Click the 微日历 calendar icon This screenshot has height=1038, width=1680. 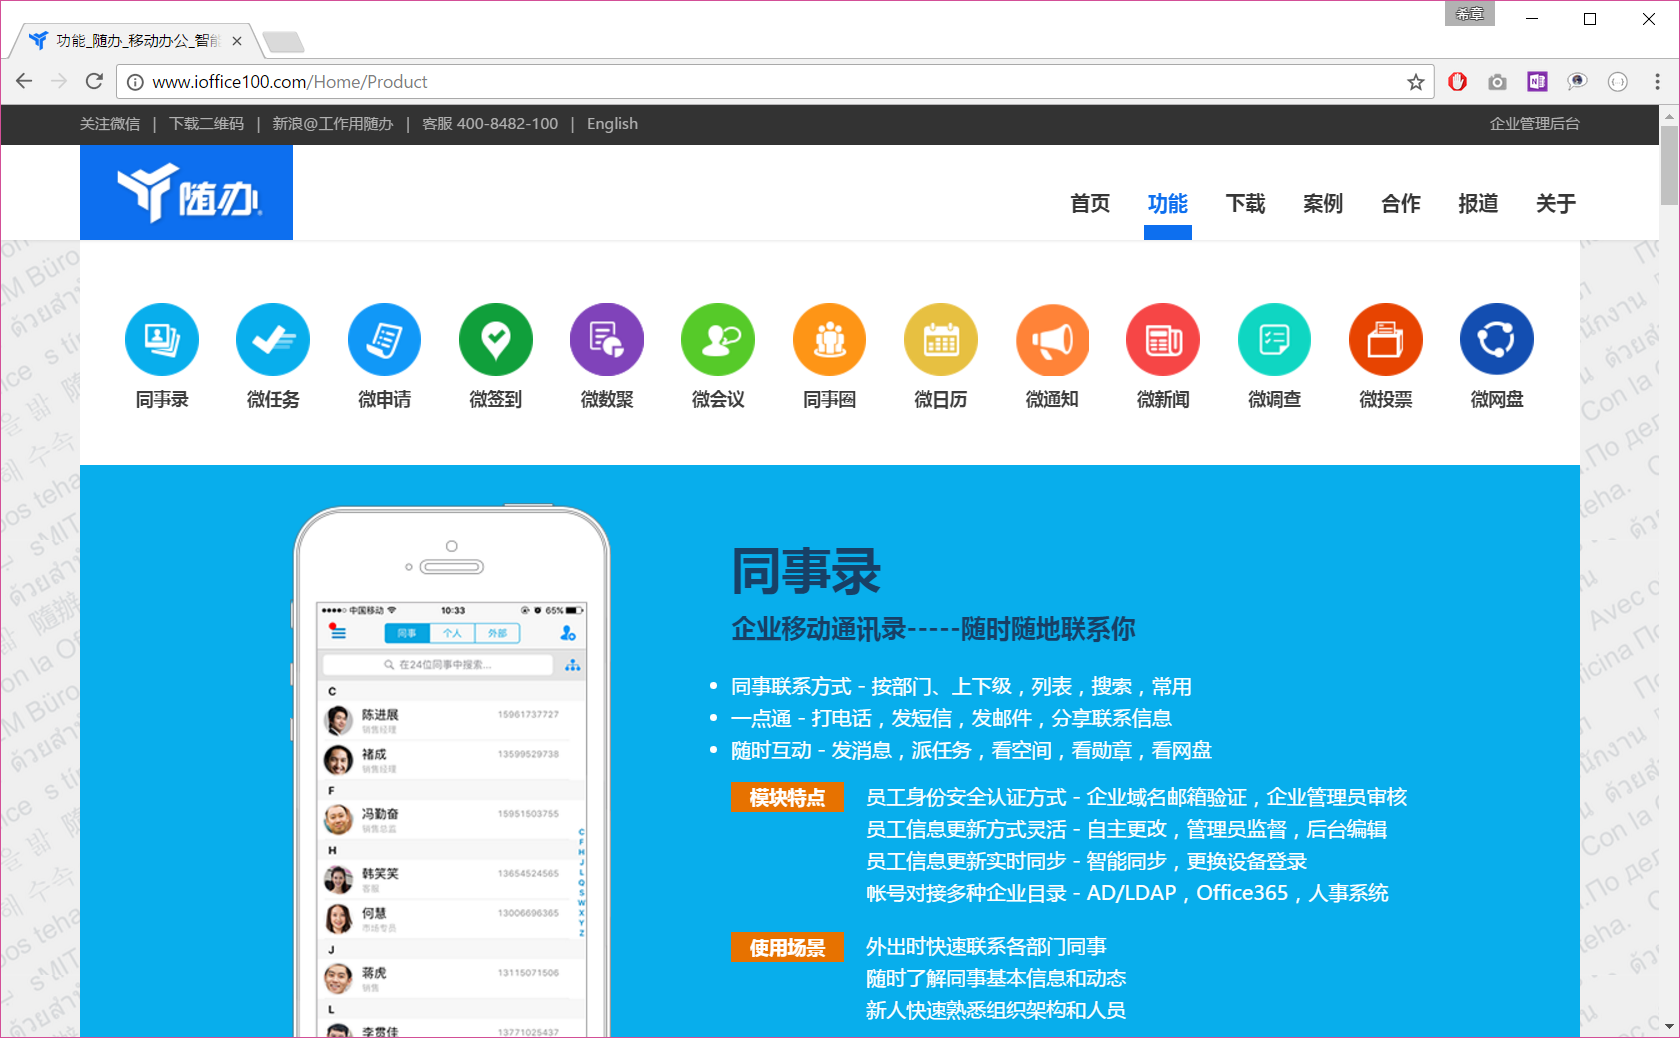[x=941, y=340]
